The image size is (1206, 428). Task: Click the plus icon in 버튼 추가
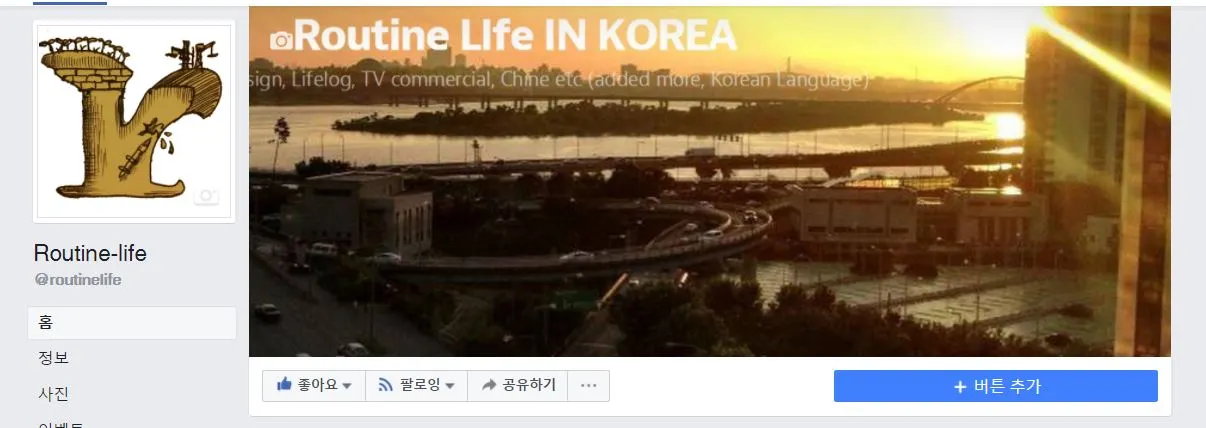click(960, 386)
